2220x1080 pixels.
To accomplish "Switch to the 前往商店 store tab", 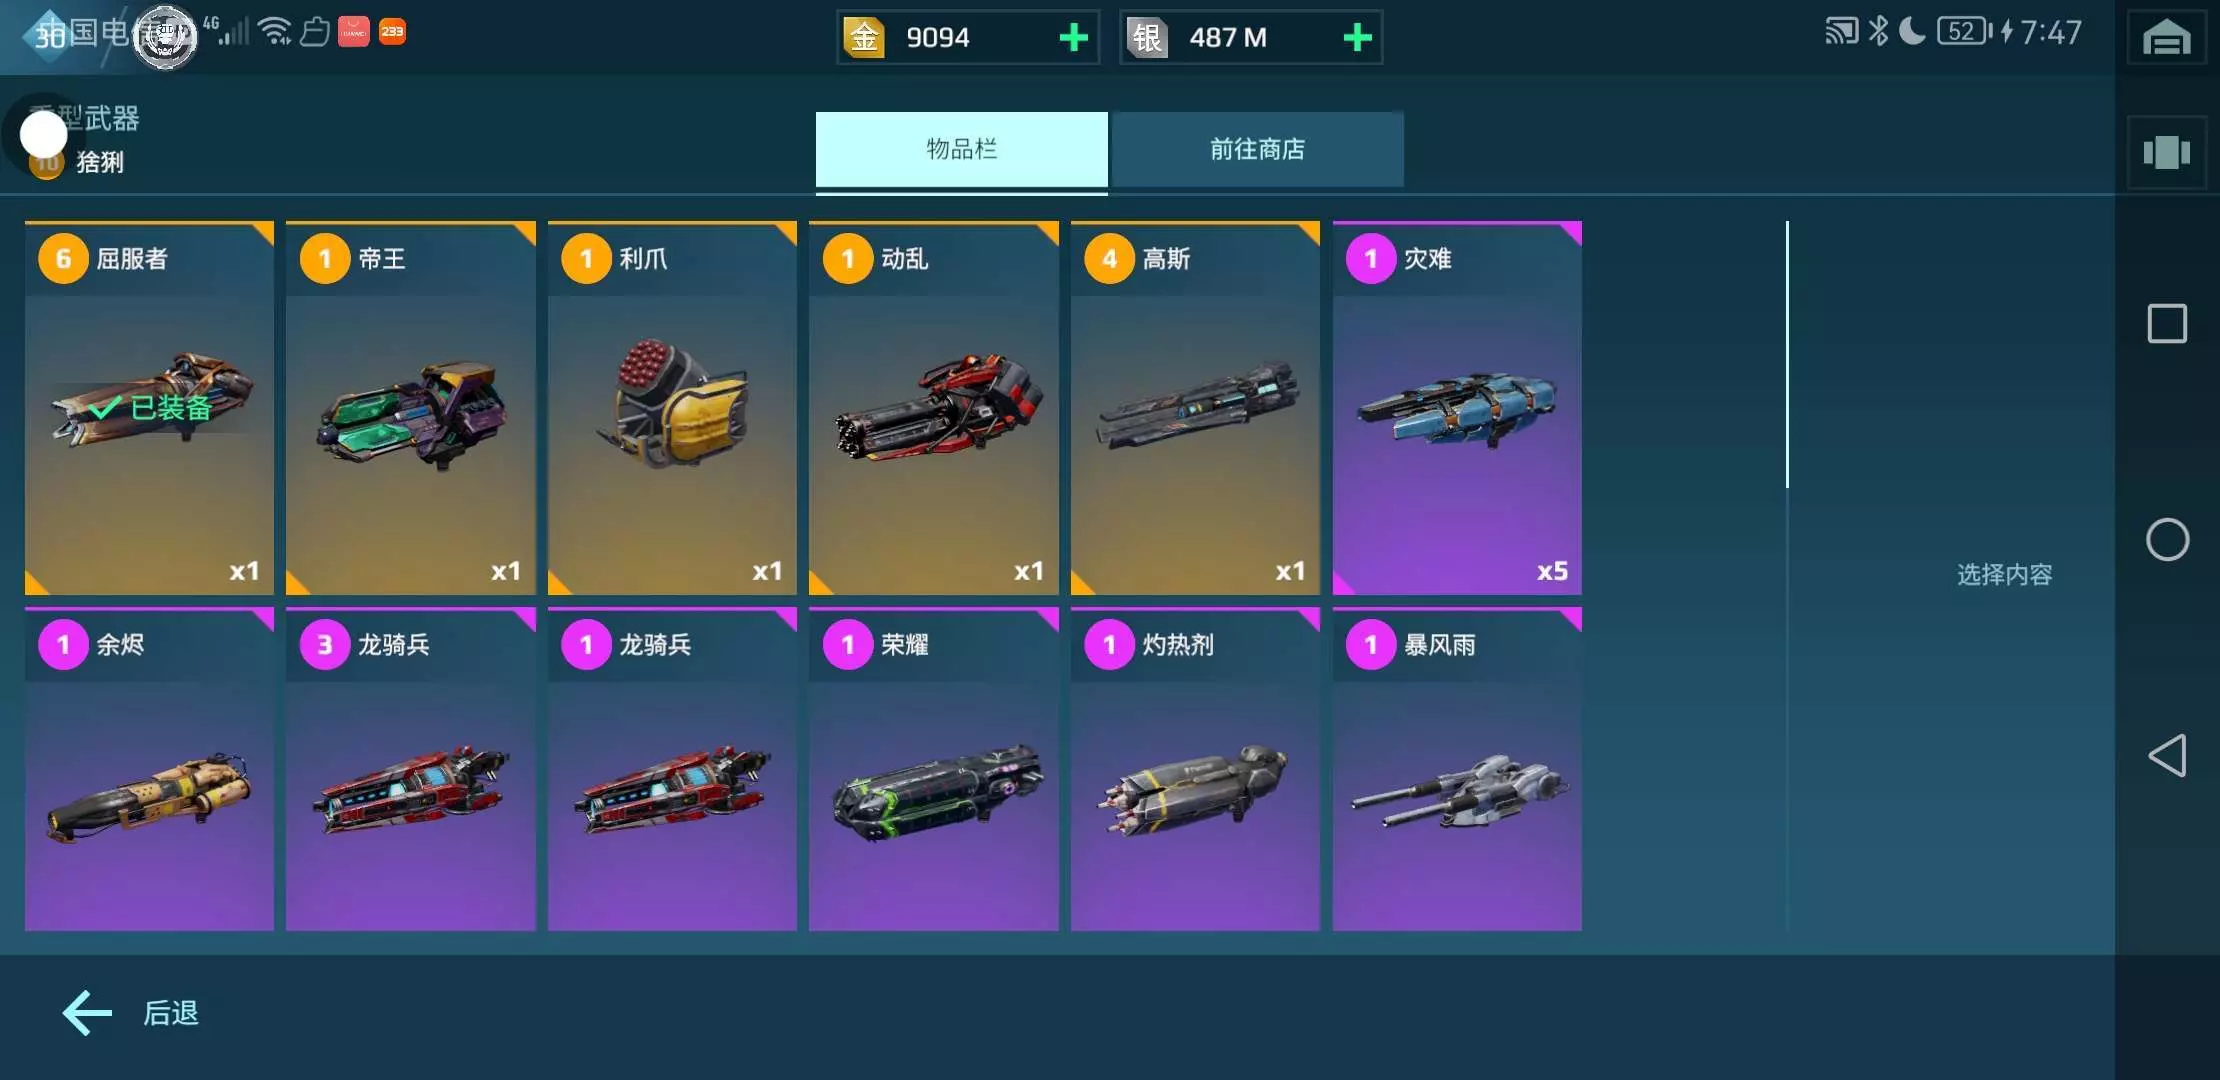I will [x=1257, y=149].
